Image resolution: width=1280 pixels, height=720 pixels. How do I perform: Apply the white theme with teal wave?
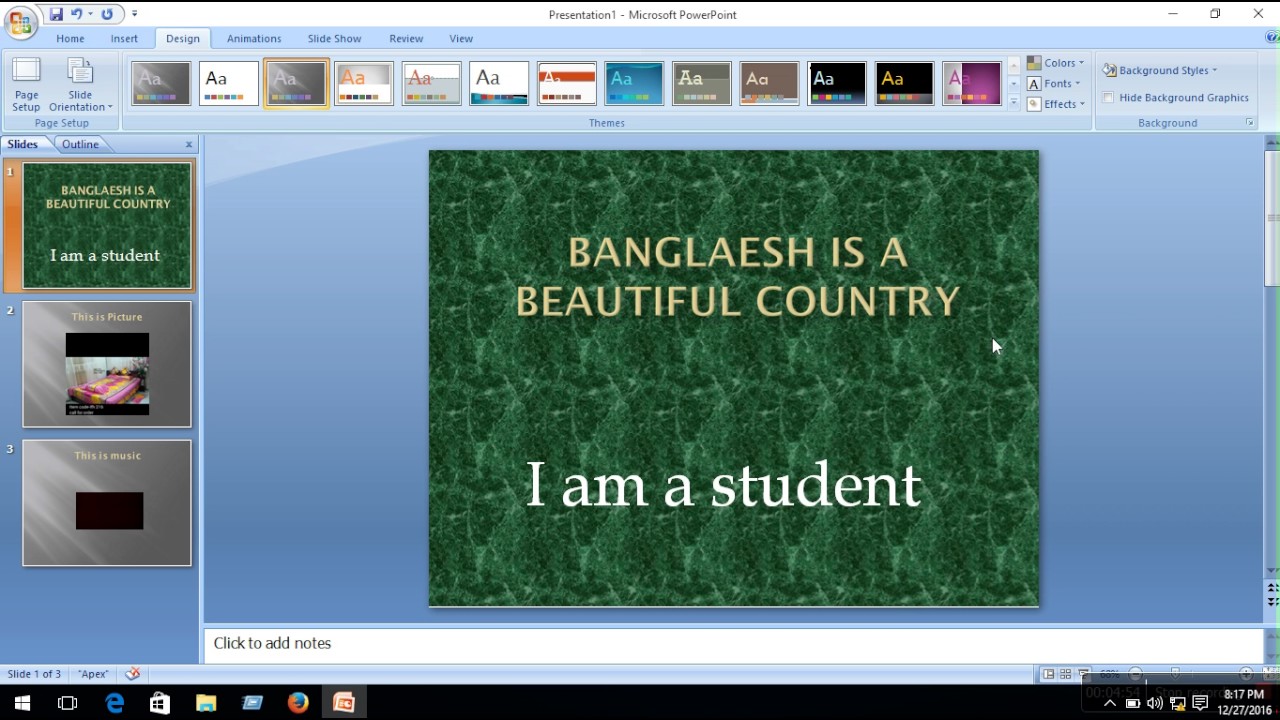[x=499, y=84]
